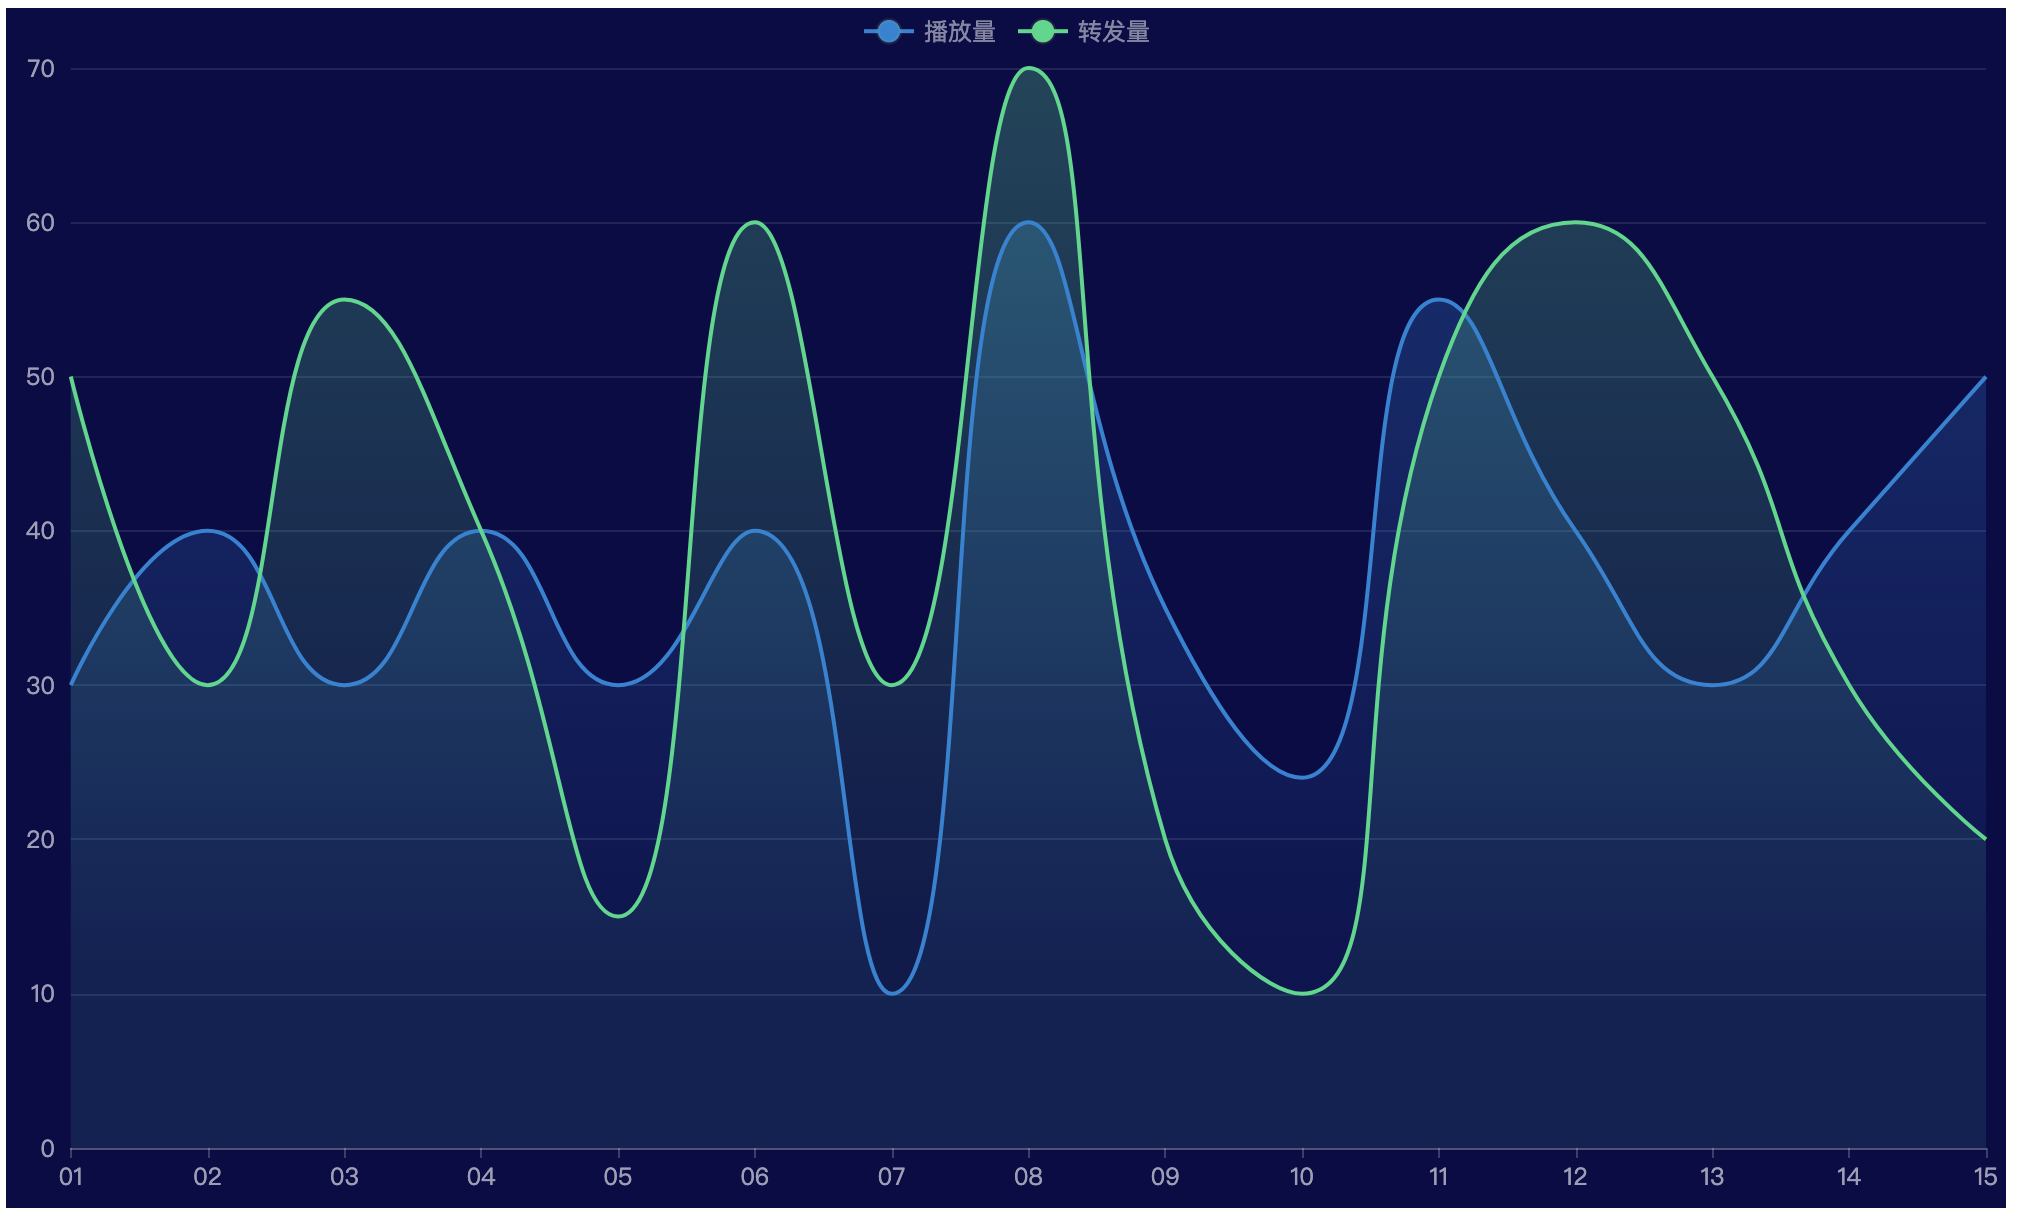The width and height of the screenshot is (2020, 1218).
Task: Toggle the green 转发量 legend marker
Action: [1042, 32]
